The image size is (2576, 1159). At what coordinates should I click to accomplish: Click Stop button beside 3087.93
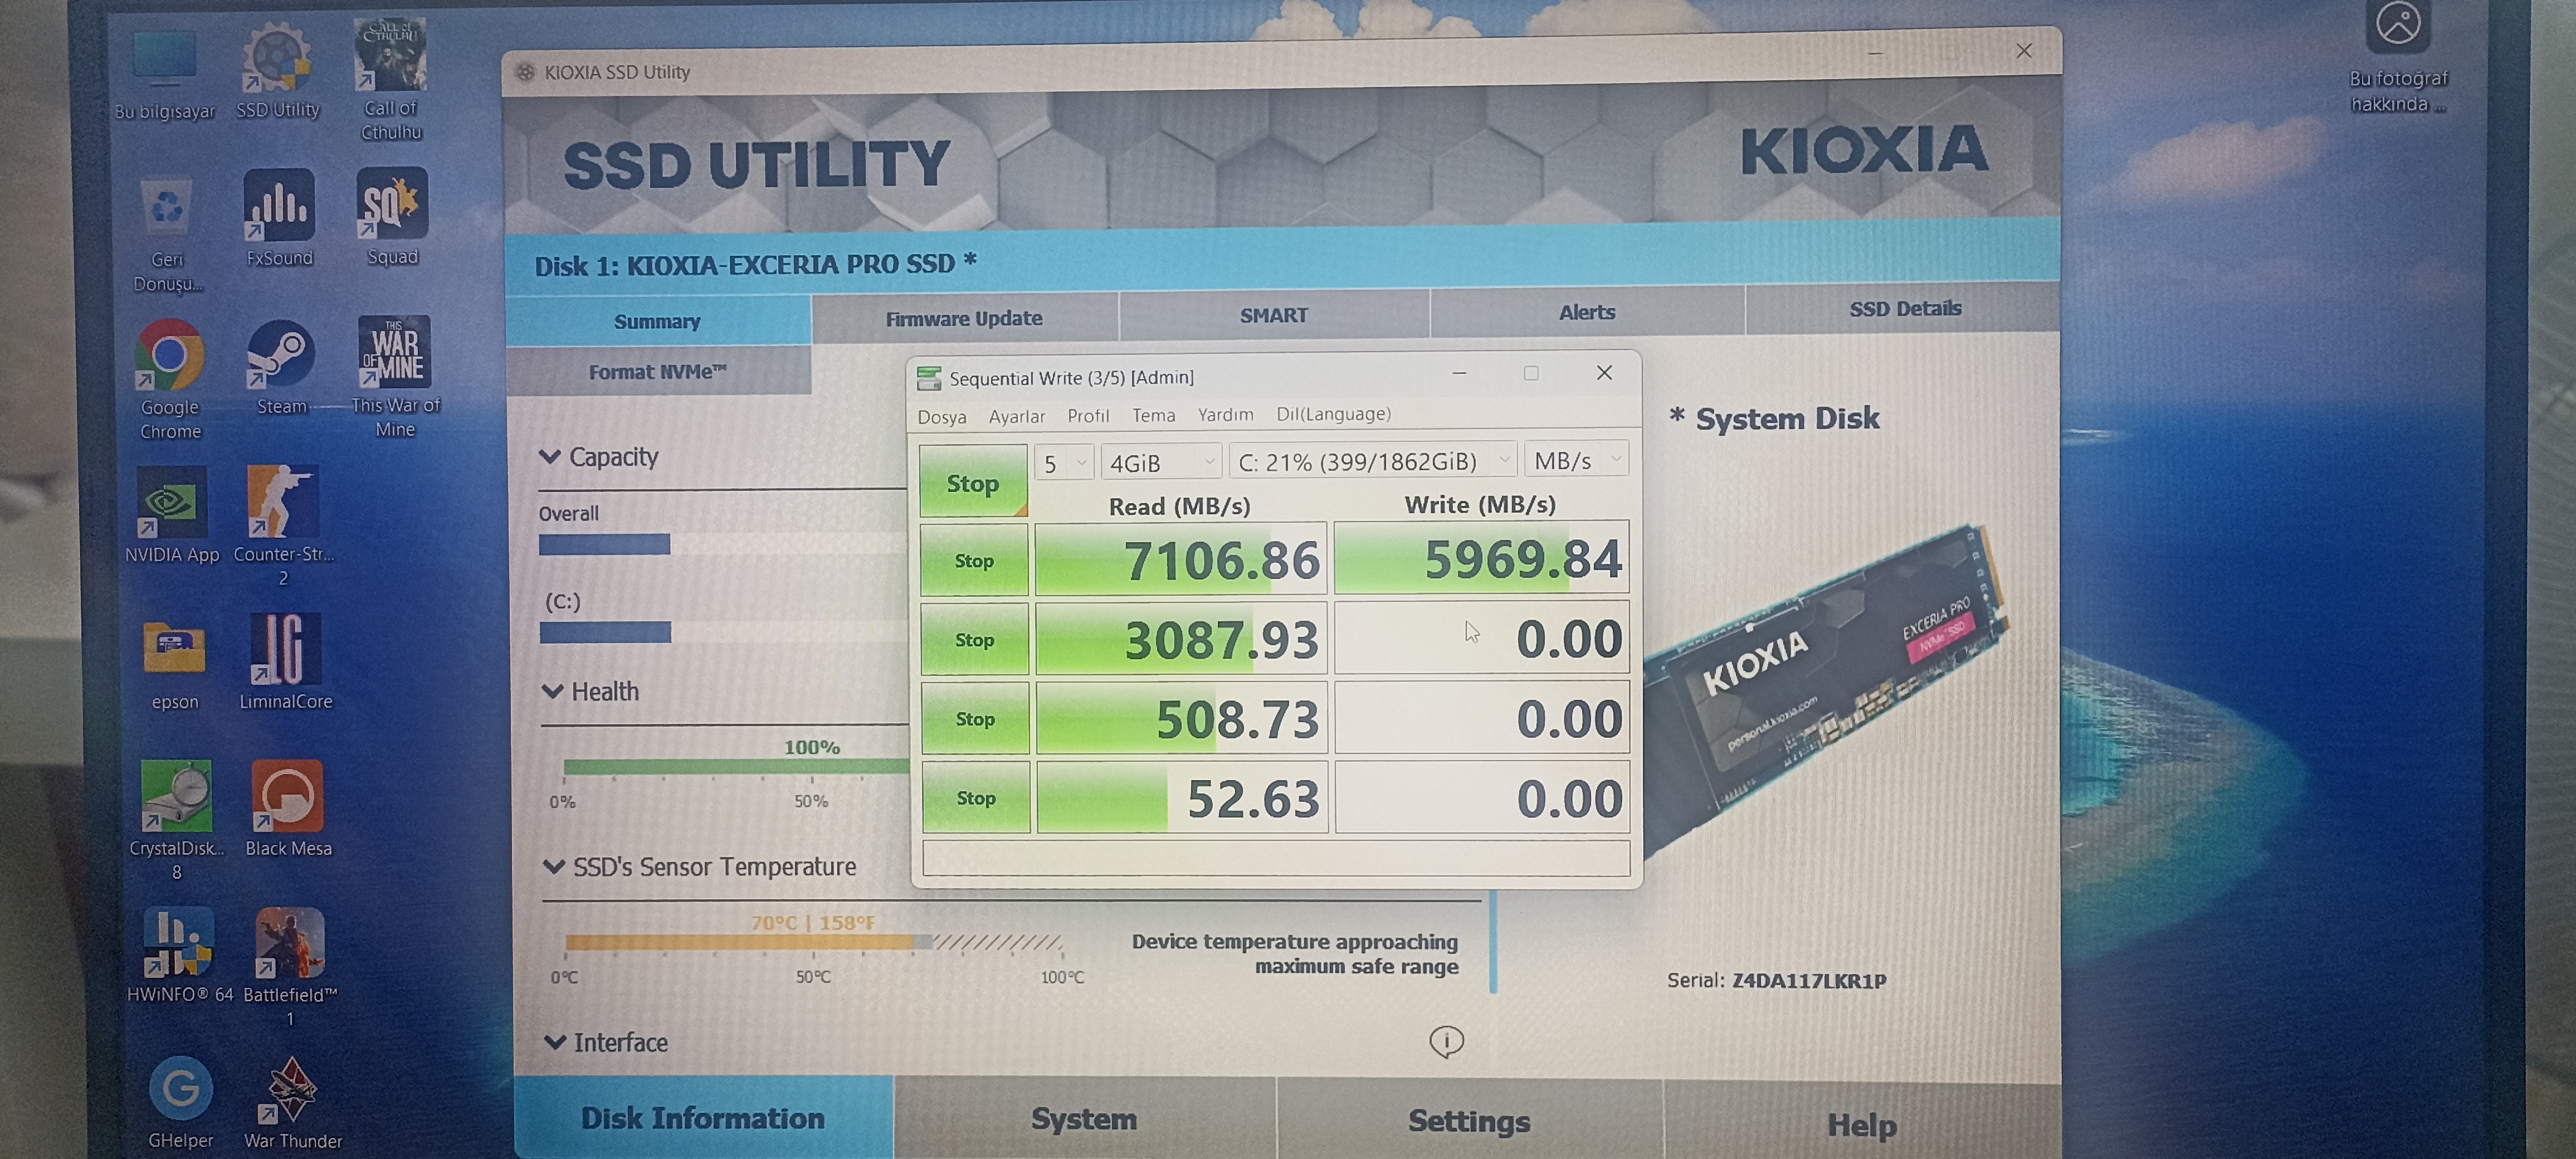[x=975, y=639]
